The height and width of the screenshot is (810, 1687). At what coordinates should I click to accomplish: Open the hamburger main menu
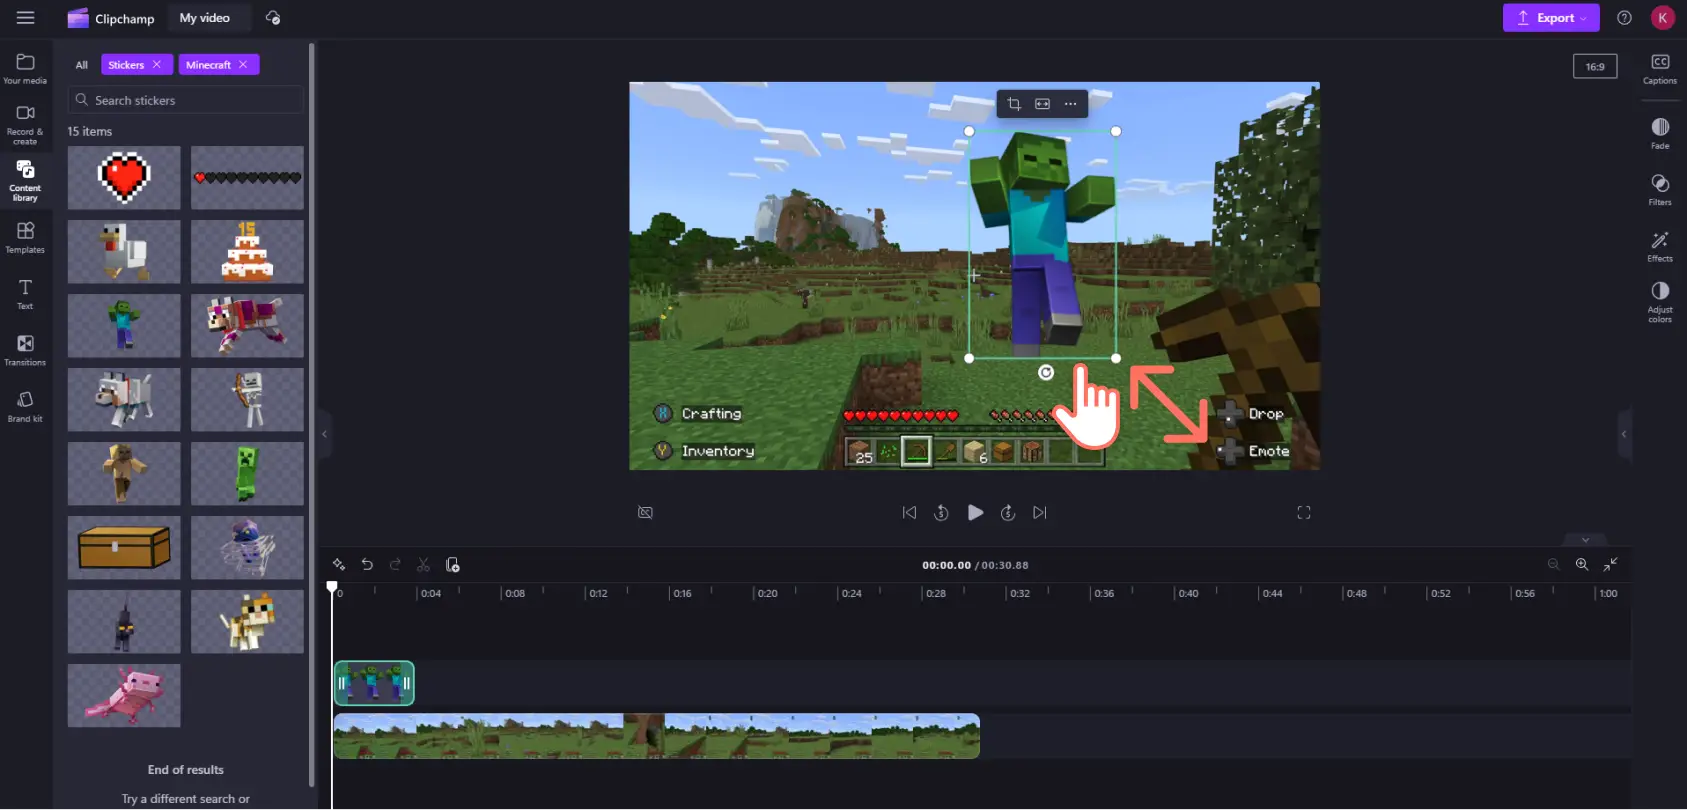click(25, 18)
